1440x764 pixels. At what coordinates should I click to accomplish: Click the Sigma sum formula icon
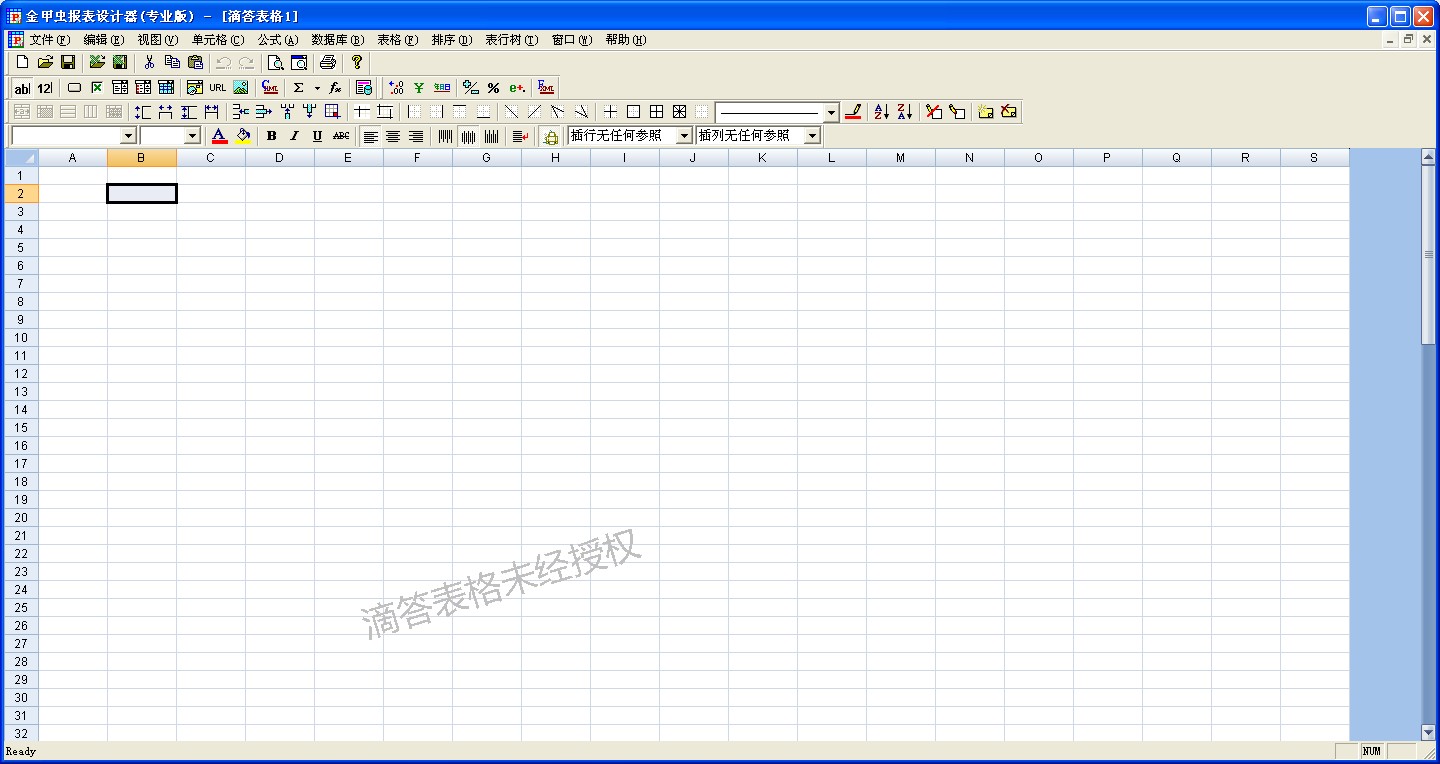tap(298, 88)
